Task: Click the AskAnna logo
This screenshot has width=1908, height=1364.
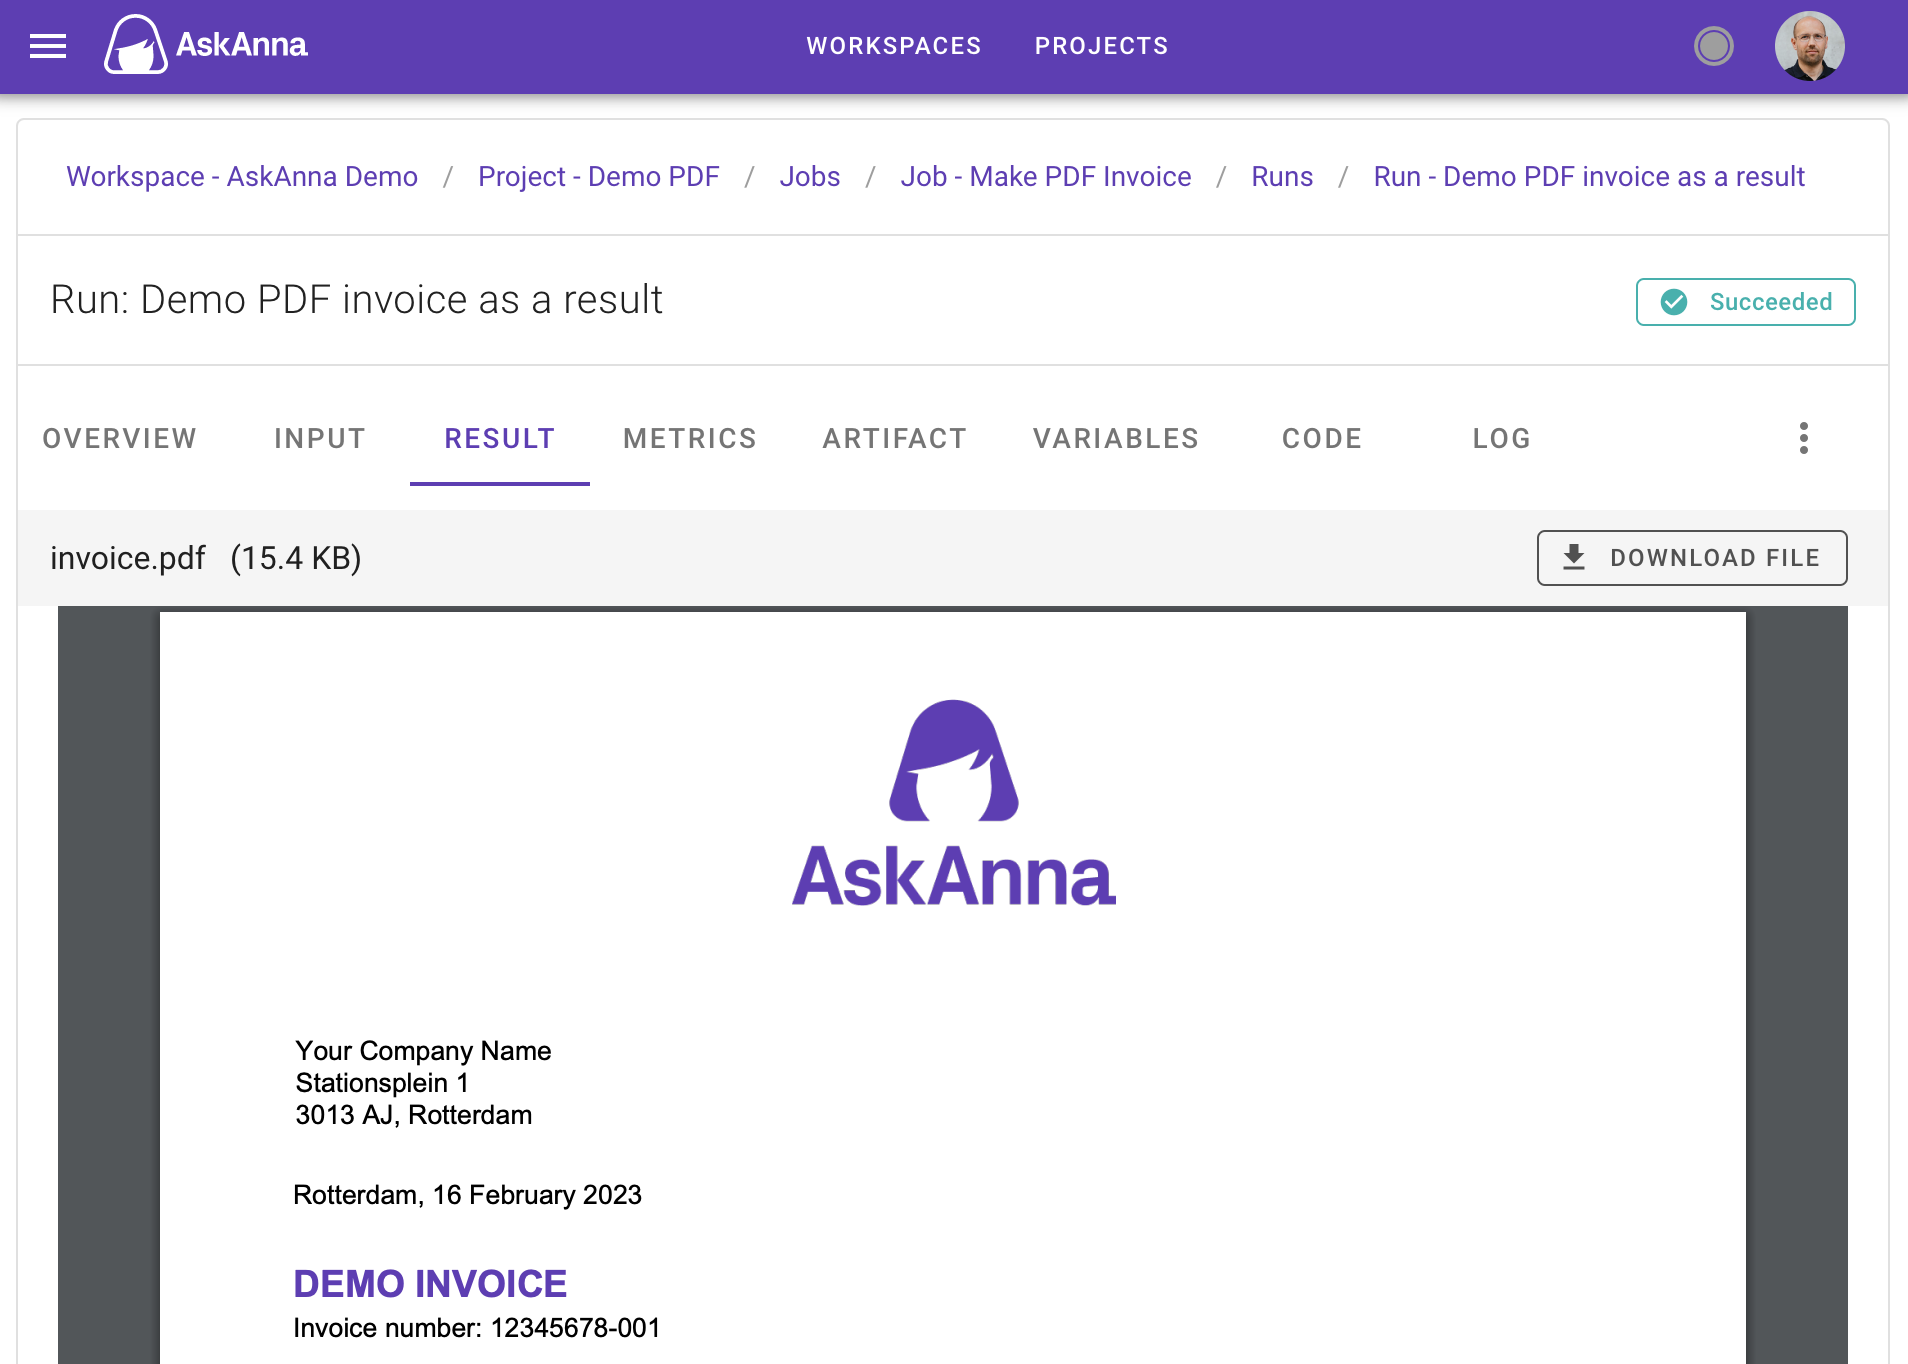Action: (205, 45)
